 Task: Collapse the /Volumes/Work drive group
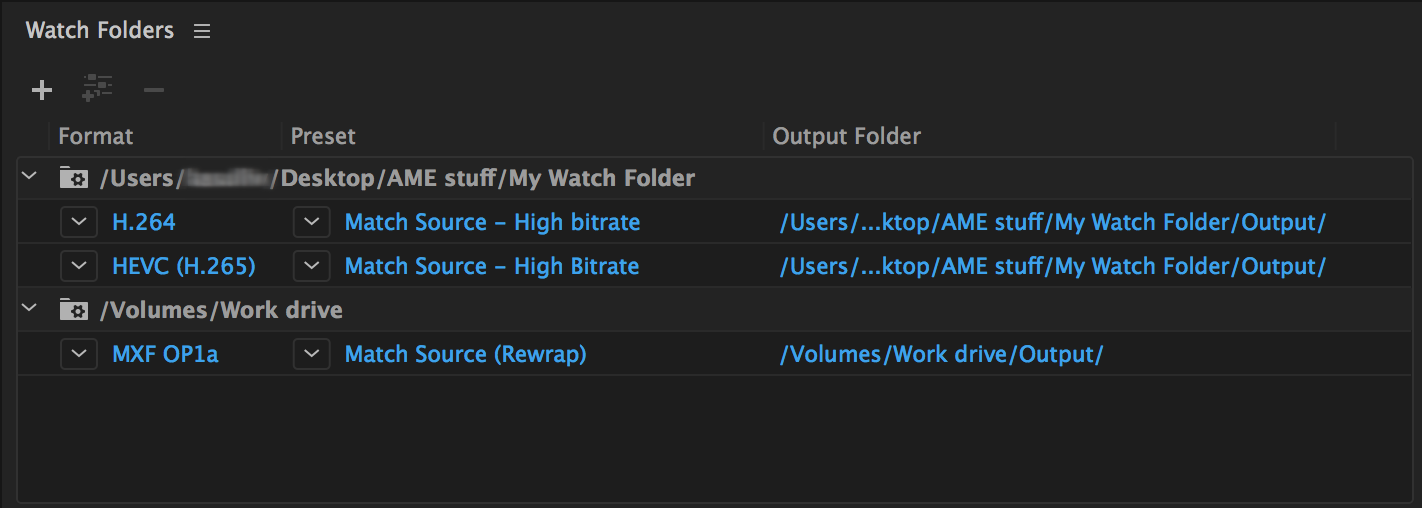[30, 310]
